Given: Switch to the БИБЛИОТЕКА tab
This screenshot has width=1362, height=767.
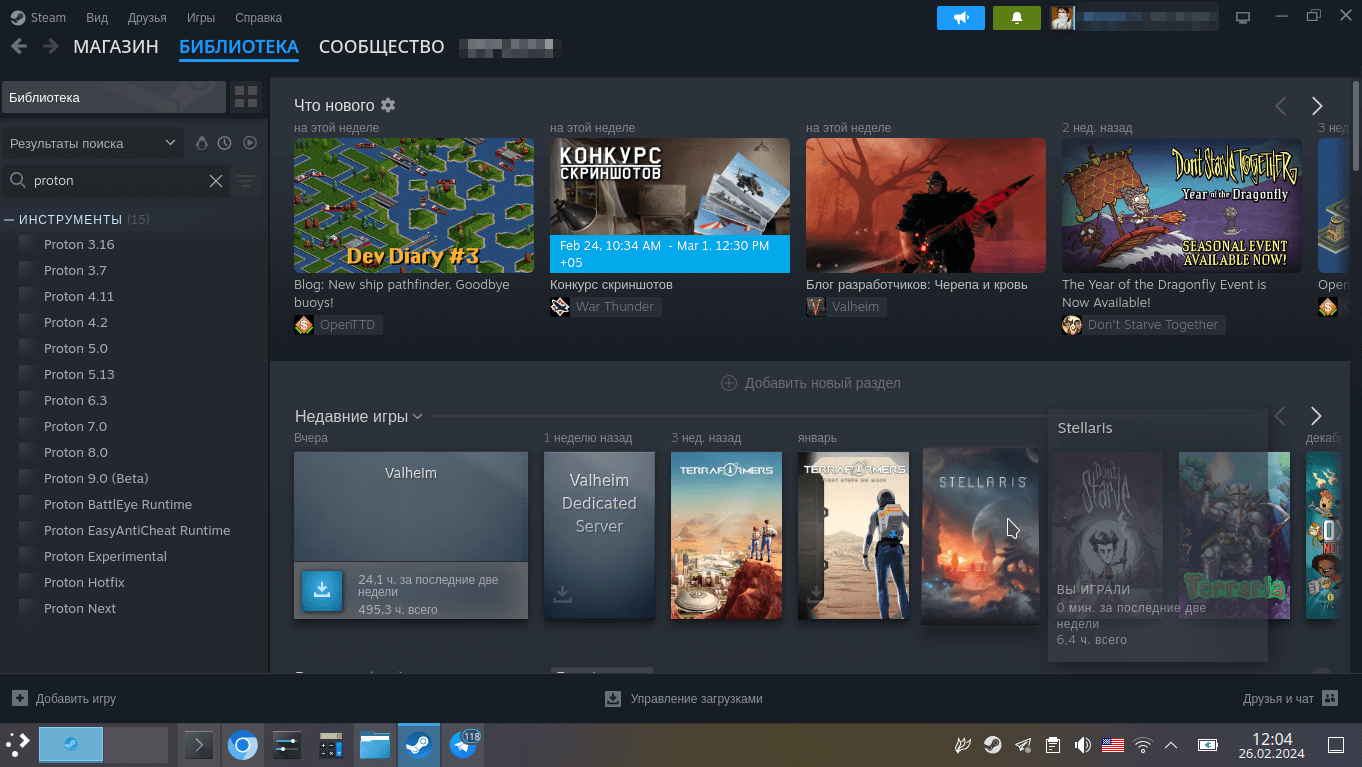Looking at the screenshot, I should pyautogui.click(x=239, y=47).
